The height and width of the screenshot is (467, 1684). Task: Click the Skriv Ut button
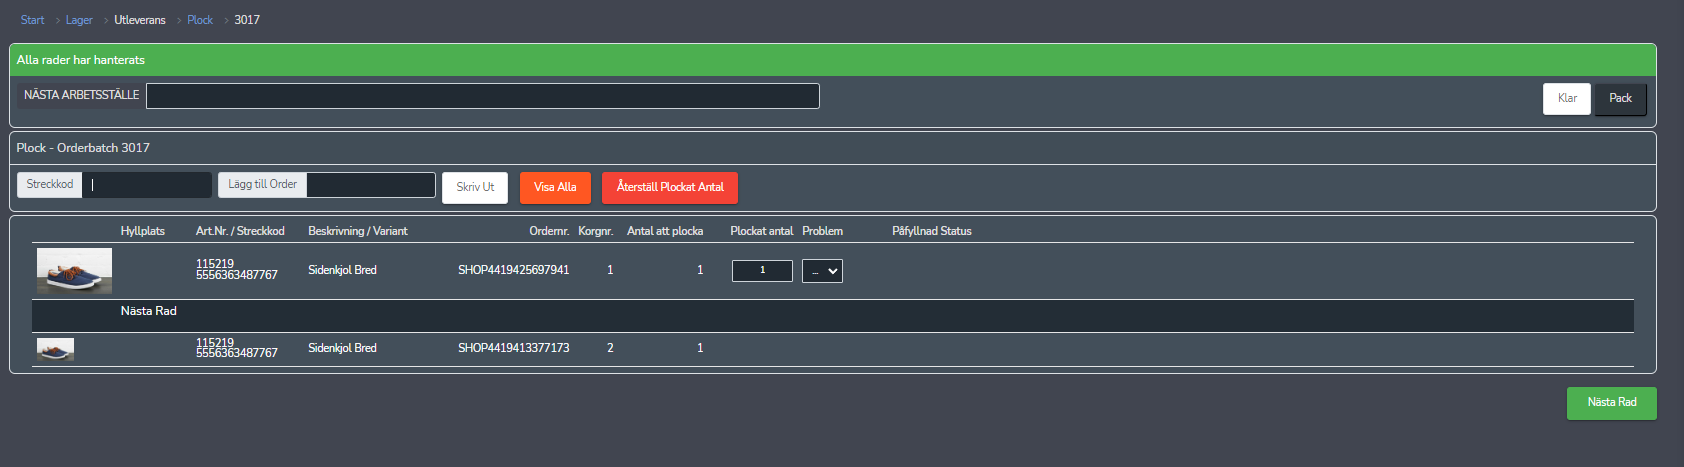pos(475,187)
